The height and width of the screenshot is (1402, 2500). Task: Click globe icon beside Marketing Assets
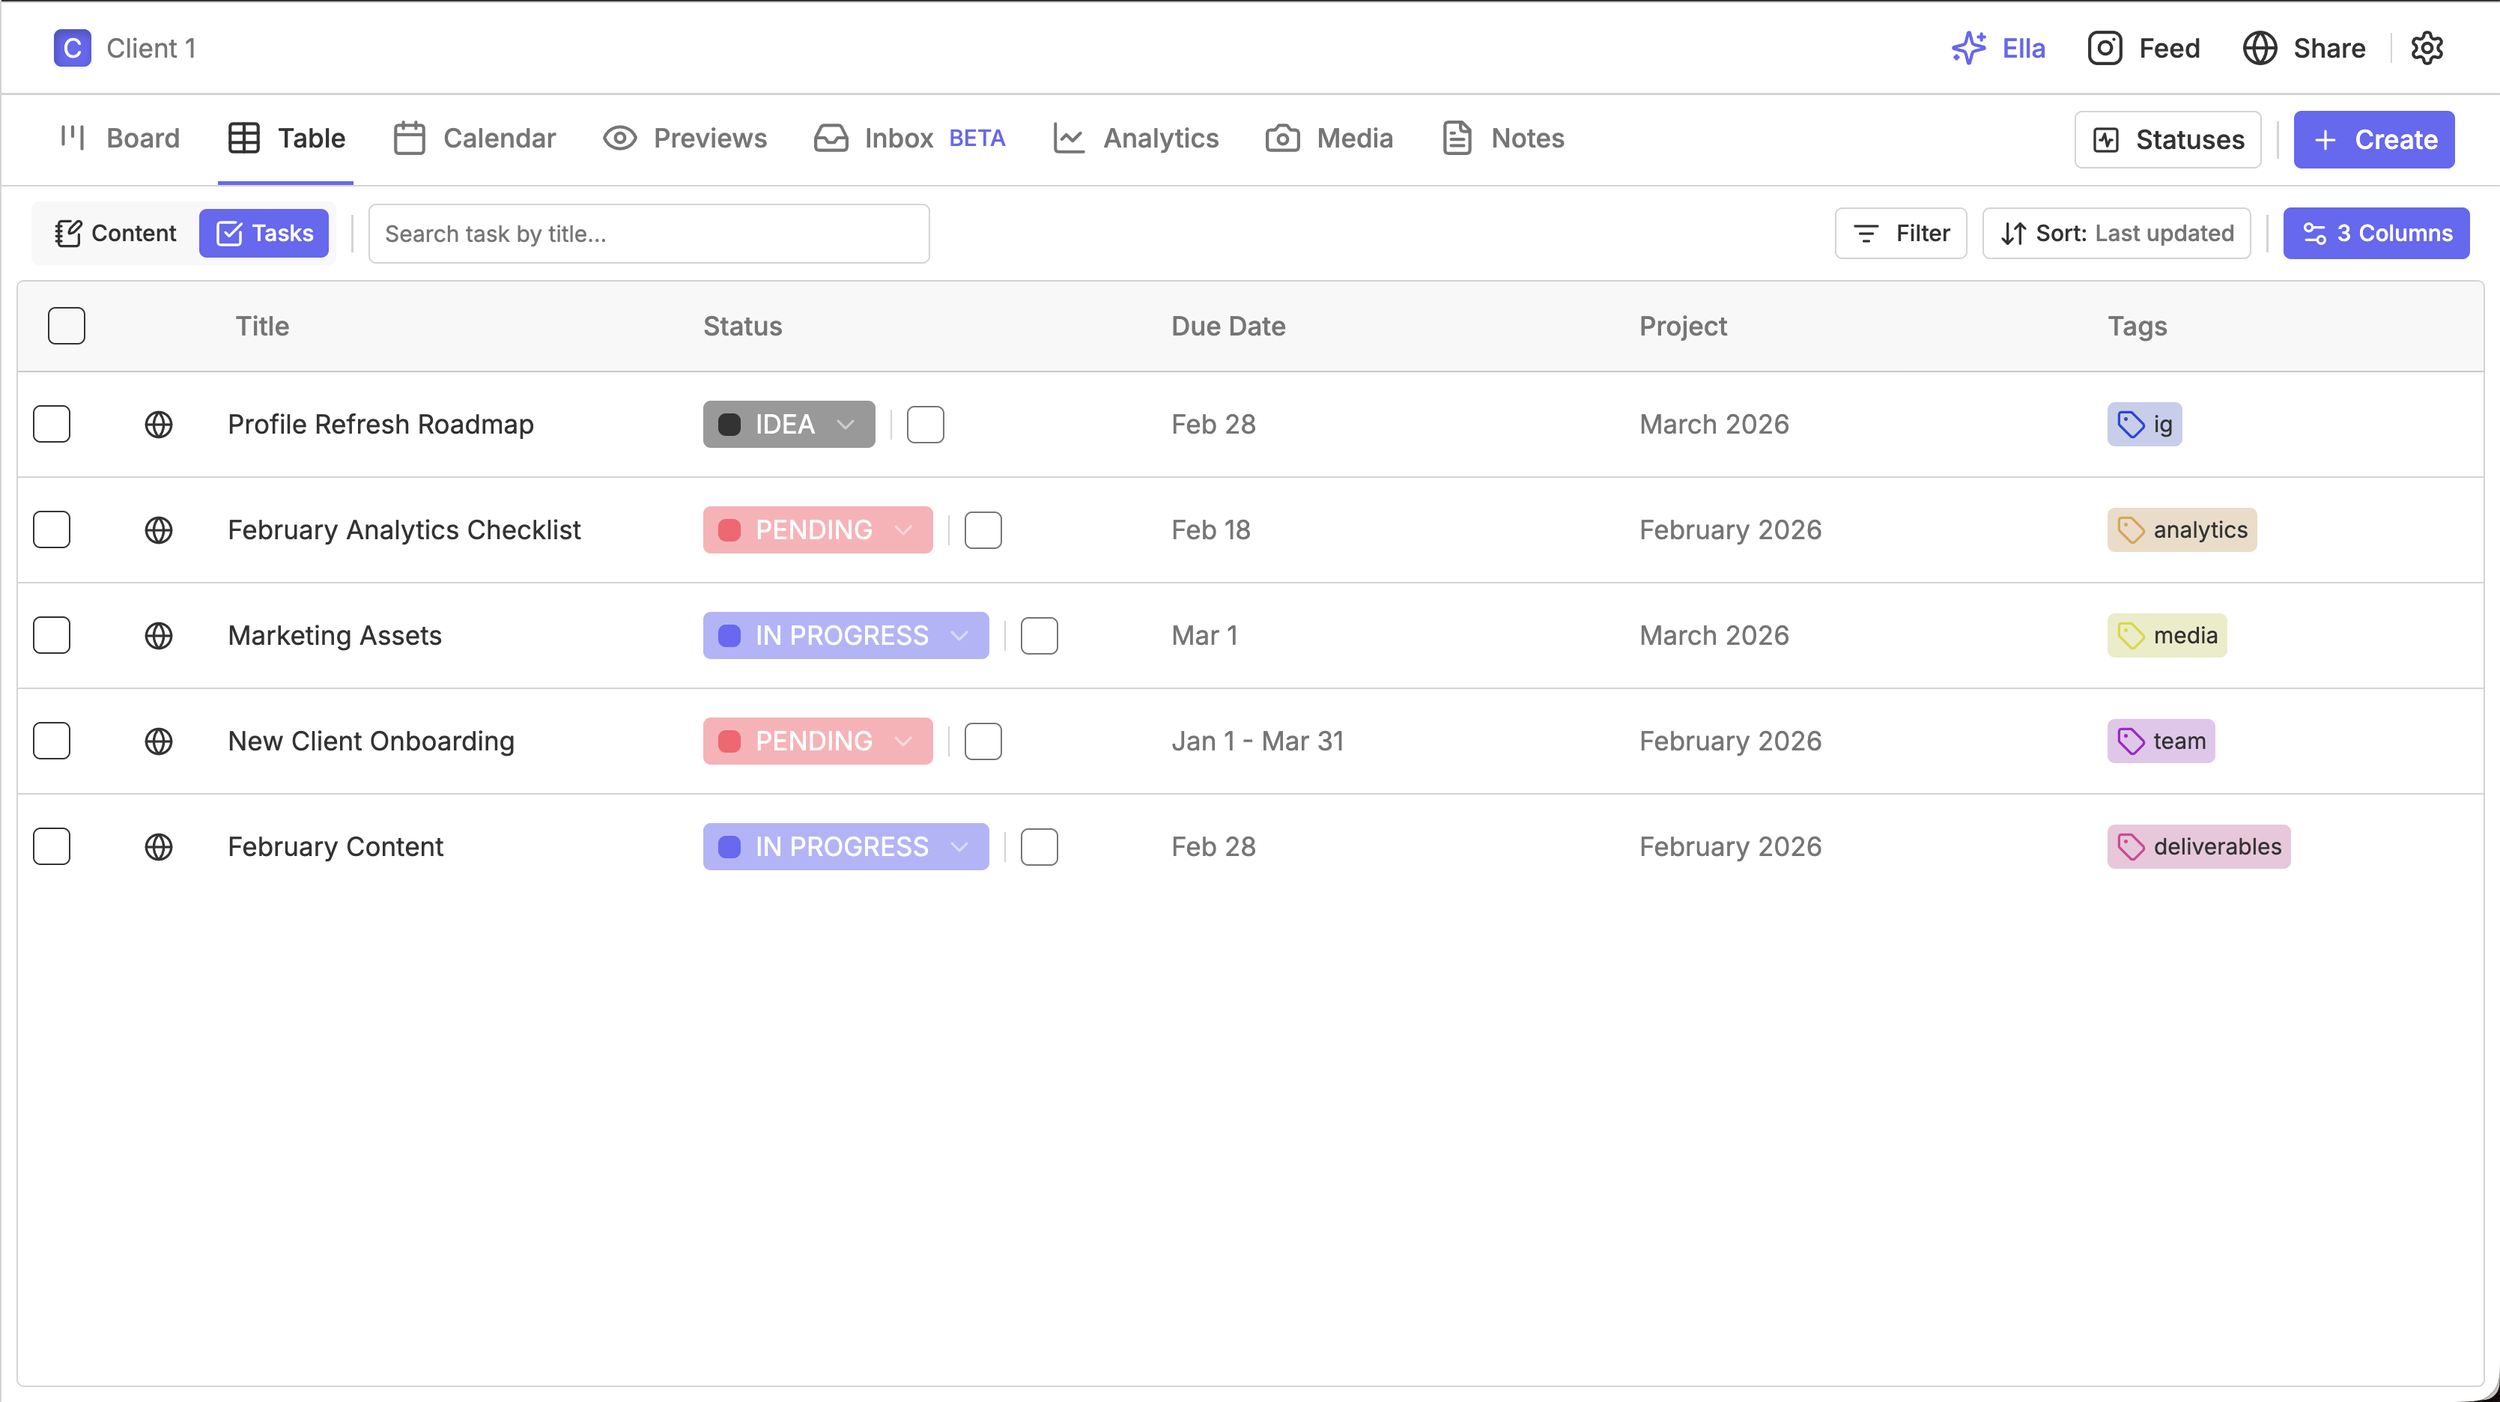click(158, 636)
